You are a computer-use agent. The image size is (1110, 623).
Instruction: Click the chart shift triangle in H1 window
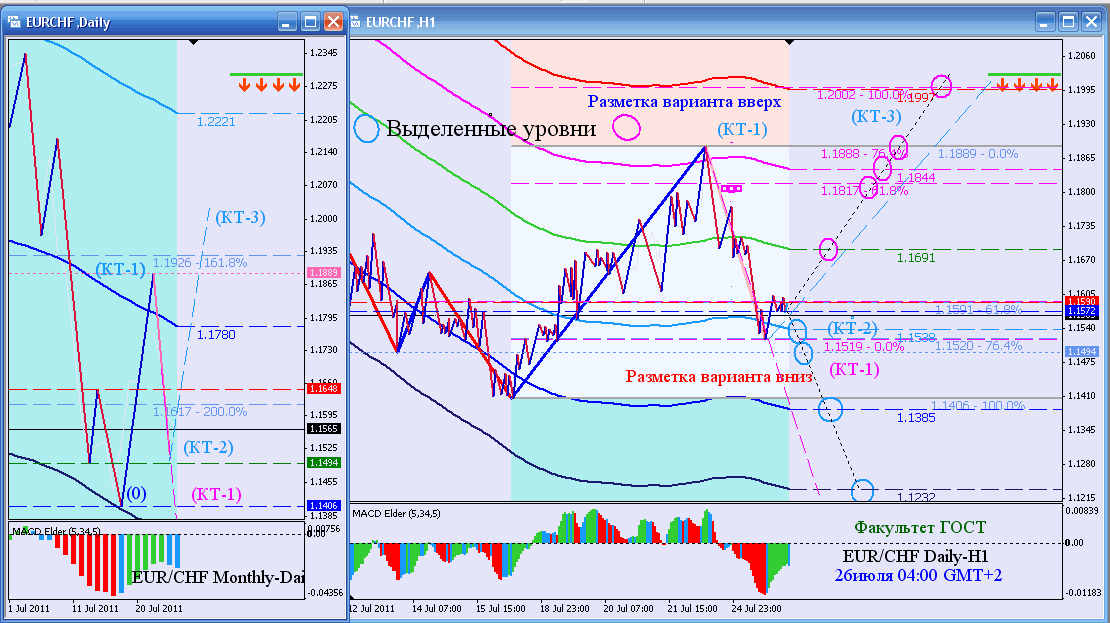pyautogui.click(x=788, y=42)
